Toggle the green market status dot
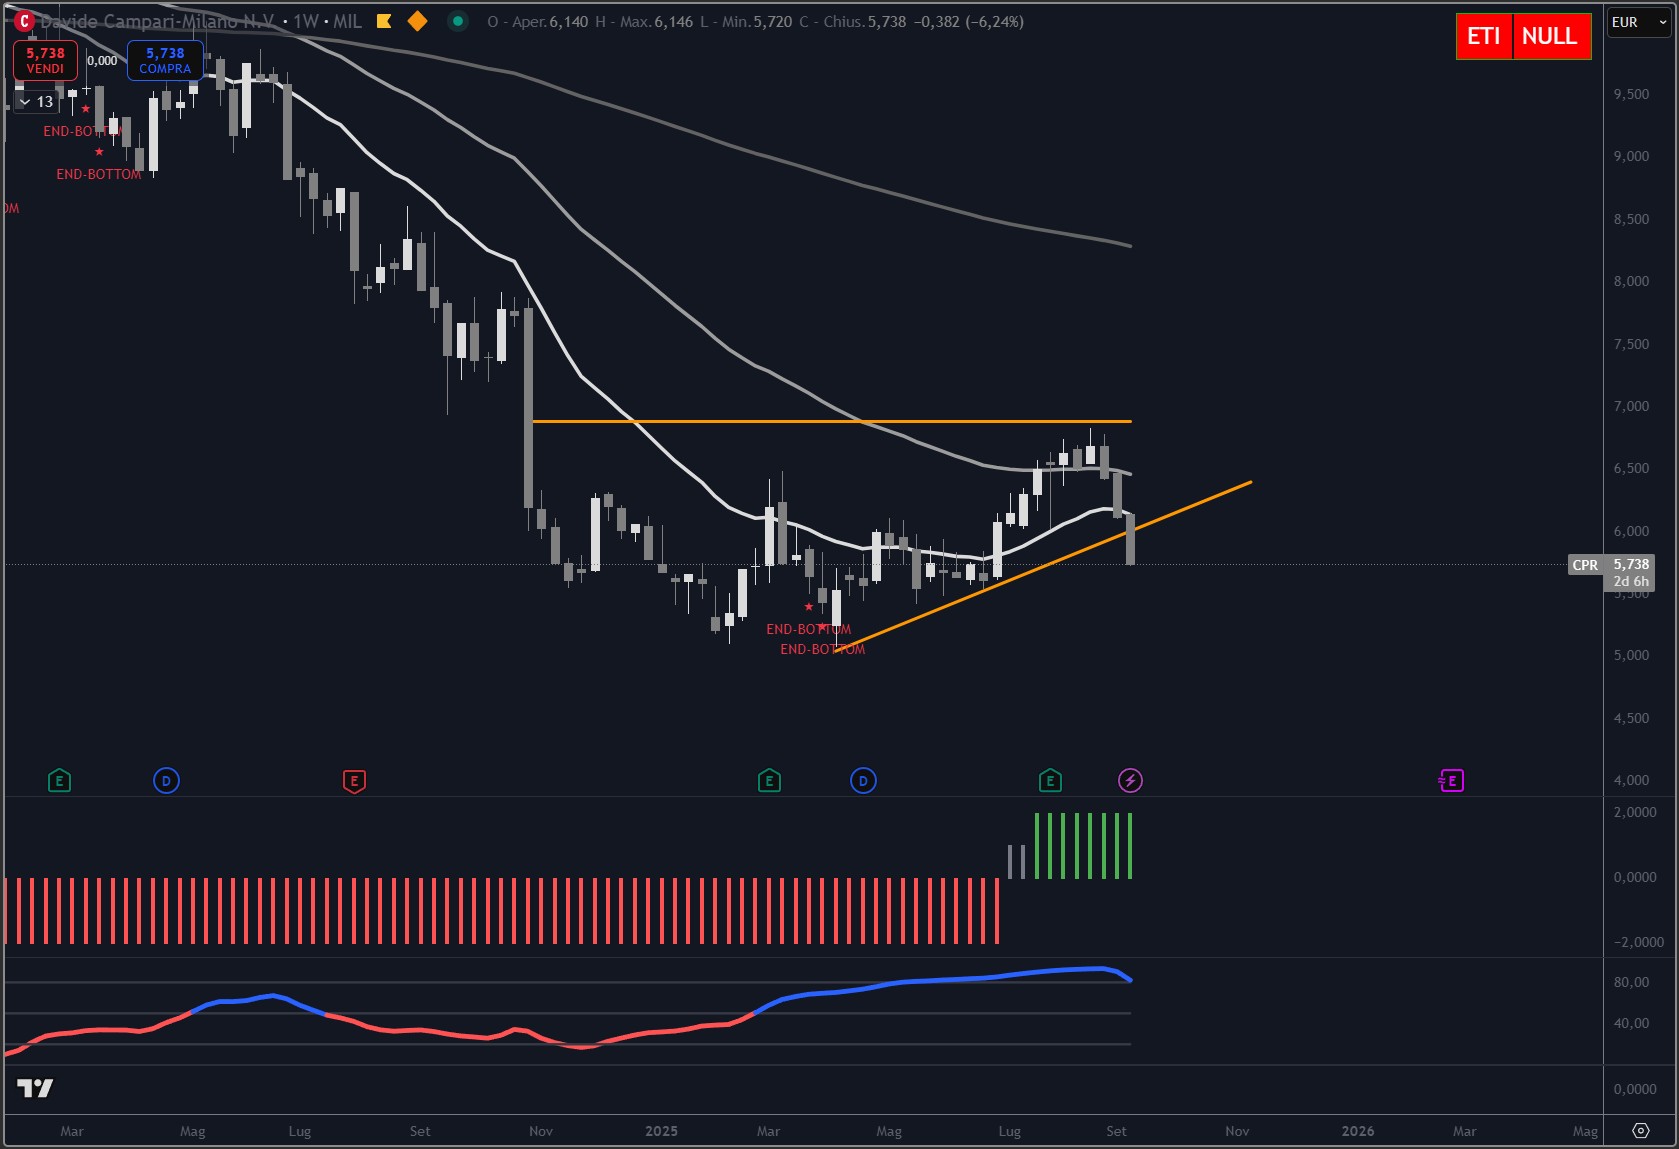This screenshot has width=1679, height=1149. coord(457,21)
